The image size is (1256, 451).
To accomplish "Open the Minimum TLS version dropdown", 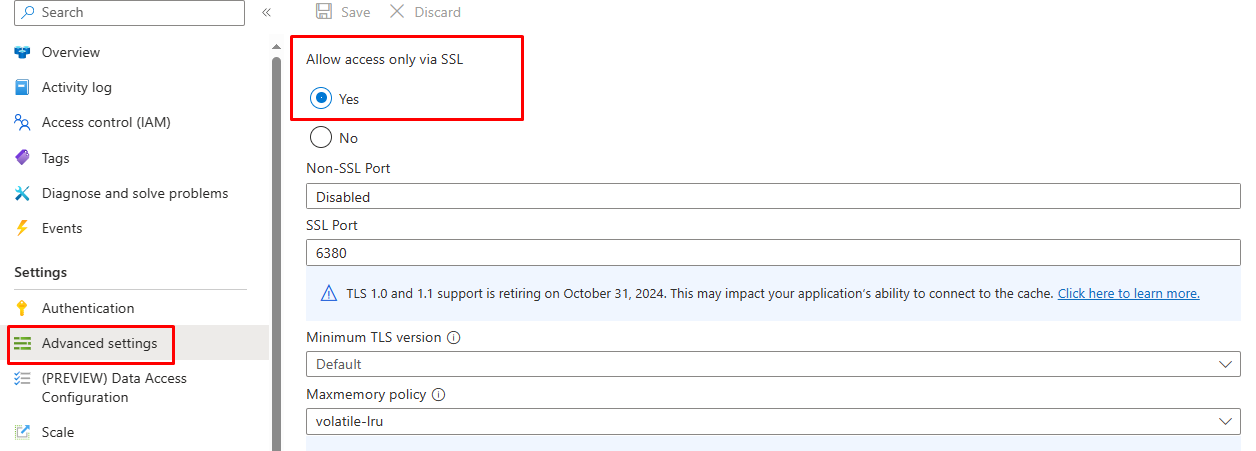I will pyautogui.click(x=773, y=364).
